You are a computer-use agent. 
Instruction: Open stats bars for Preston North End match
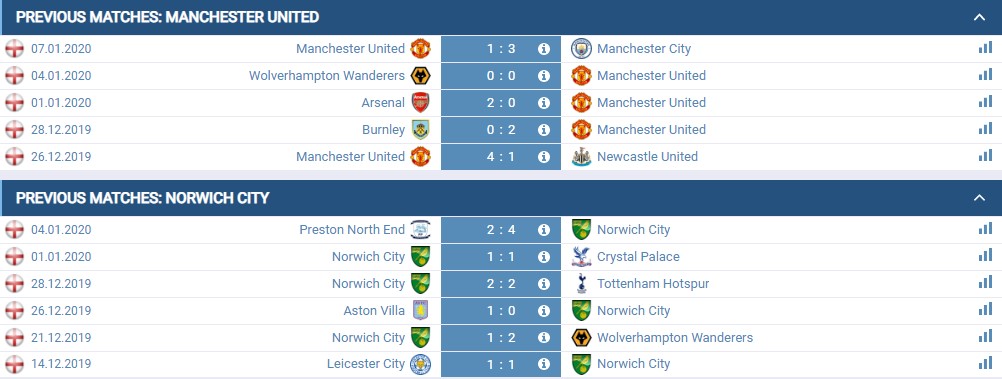coord(985,229)
